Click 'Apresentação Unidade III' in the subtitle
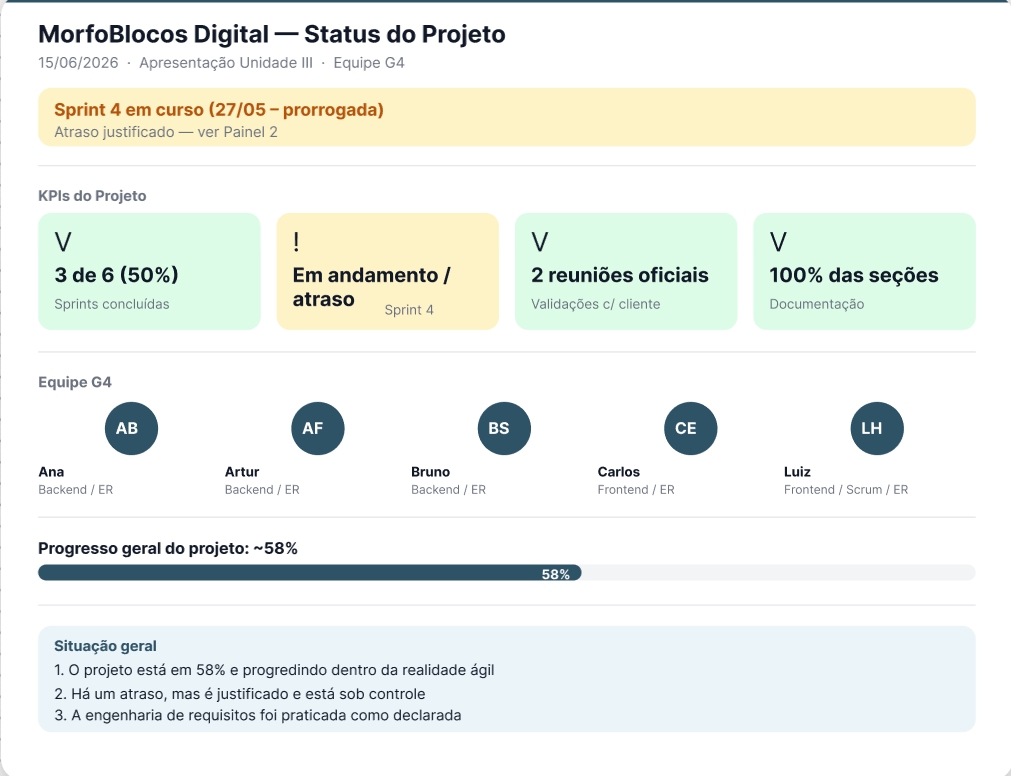The height and width of the screenshot is (776, 1011). pos(226,63)
